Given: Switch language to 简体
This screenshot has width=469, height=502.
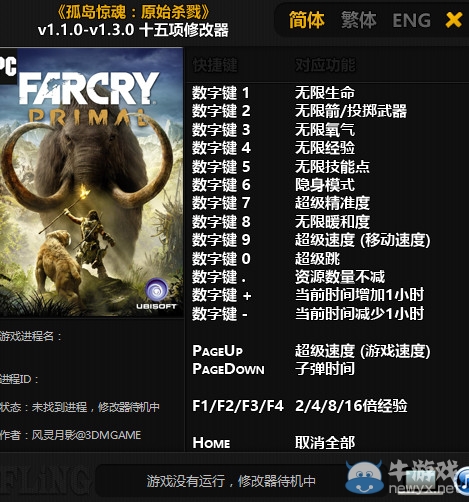Looking at the screenshot, I should (x=307, y=20).
